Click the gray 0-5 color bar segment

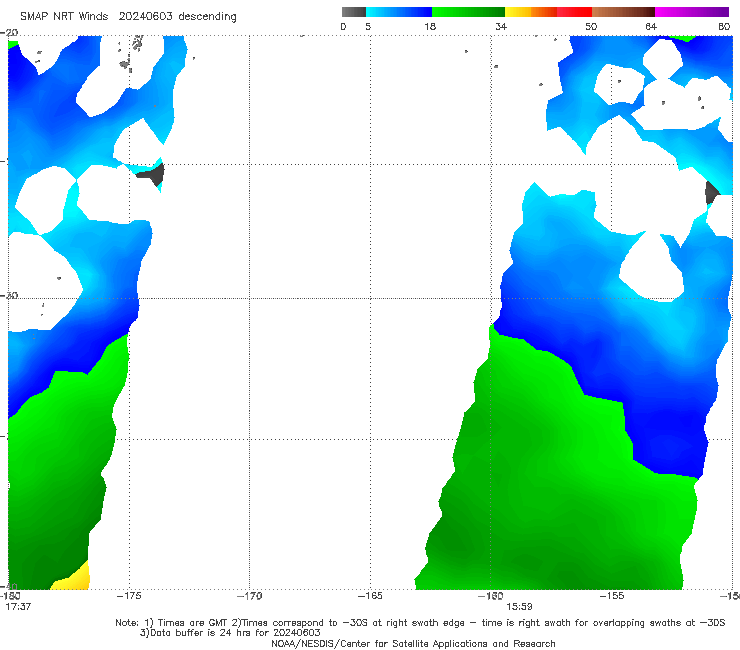coord(353,12)
